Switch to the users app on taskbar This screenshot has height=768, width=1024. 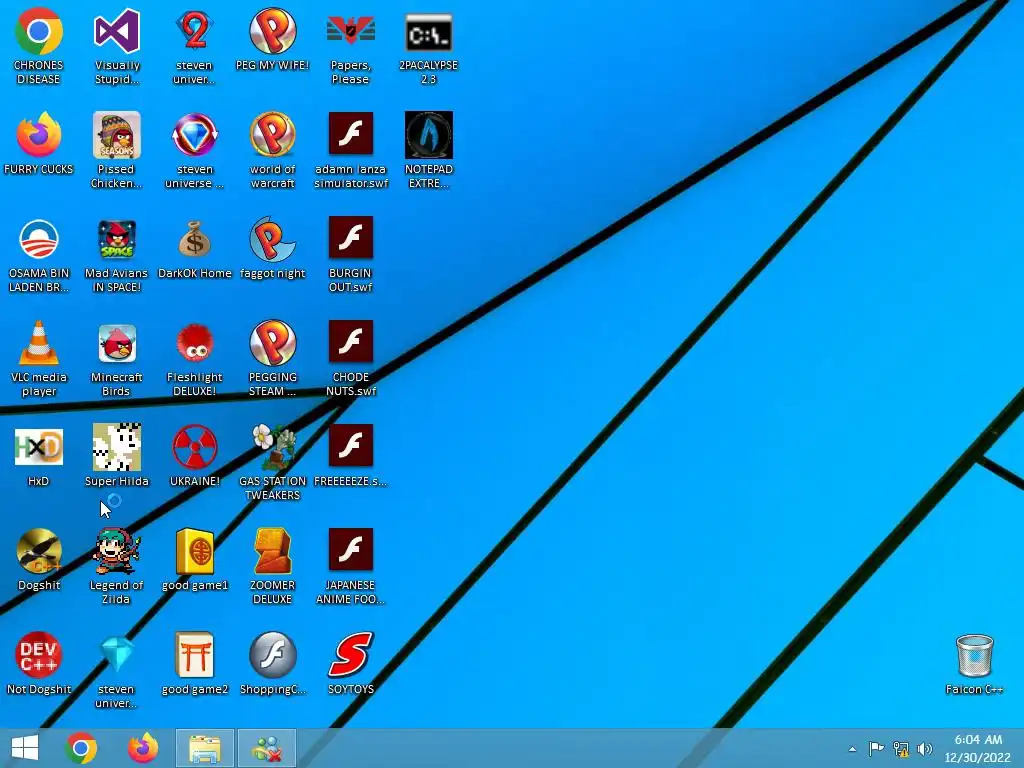[266, 748]
